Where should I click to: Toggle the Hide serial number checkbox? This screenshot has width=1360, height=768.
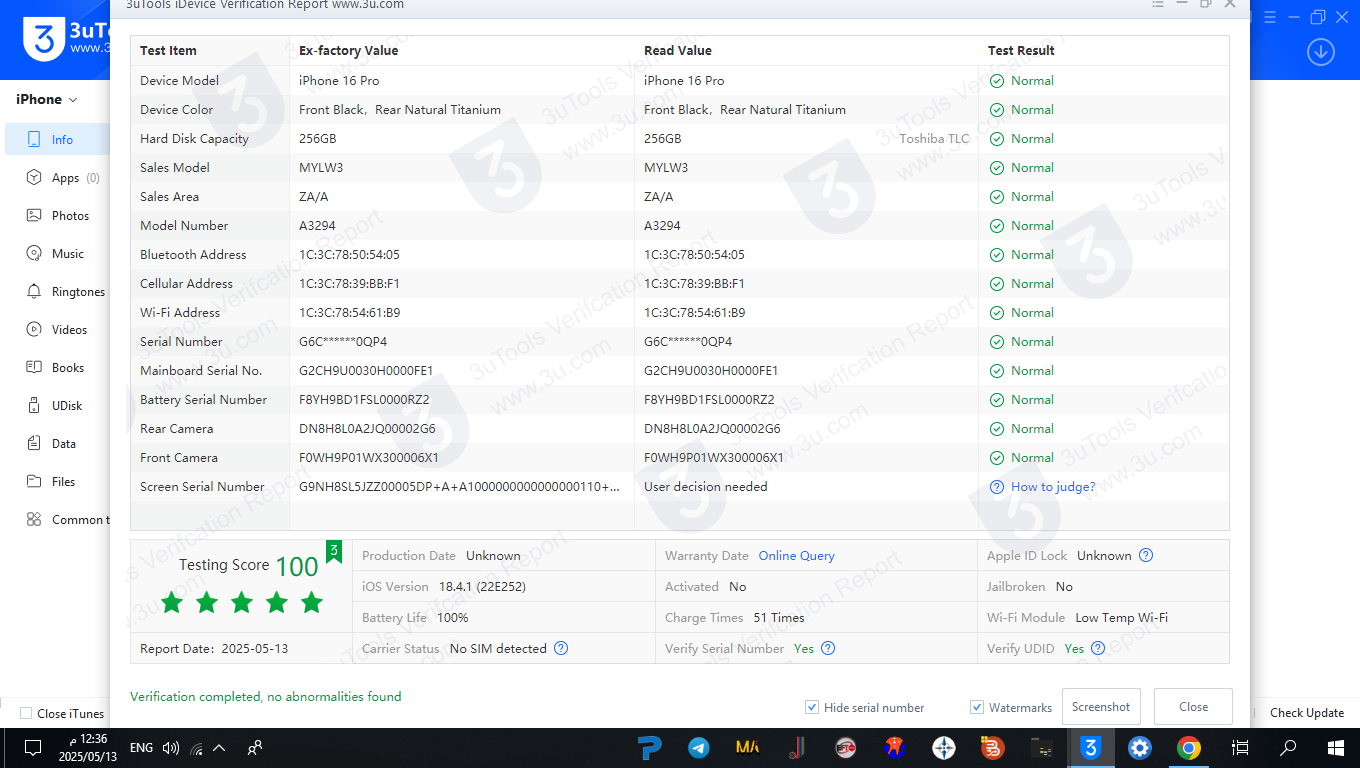point(812,708)
